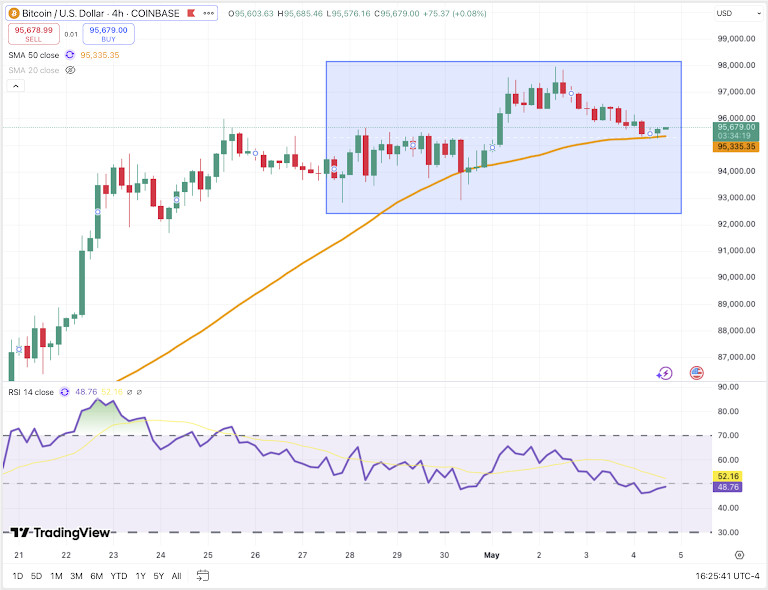768x590 pixels.
Task: Click the US flag economic event icon
Action: point(696,373)
